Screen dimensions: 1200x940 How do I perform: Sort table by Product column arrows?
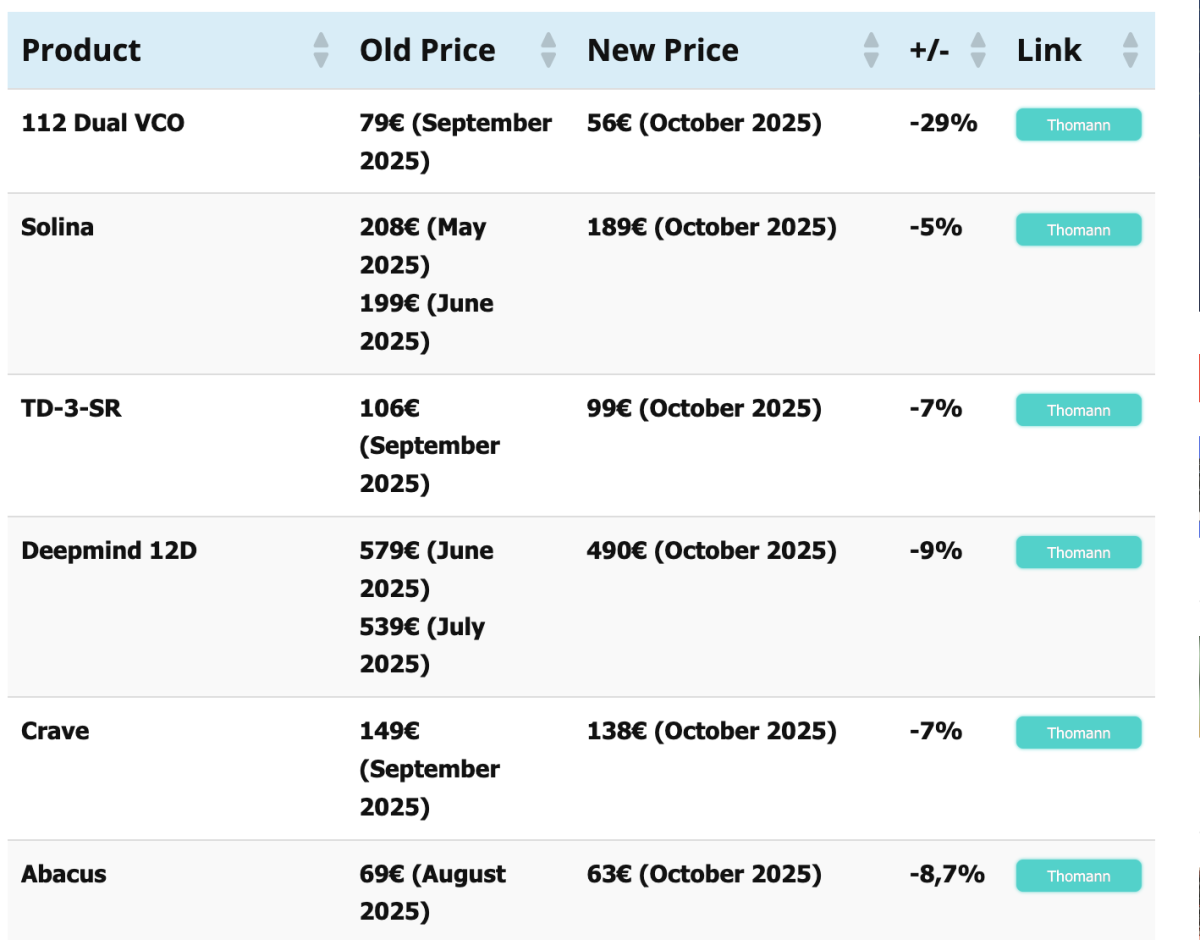pos(321,50)
